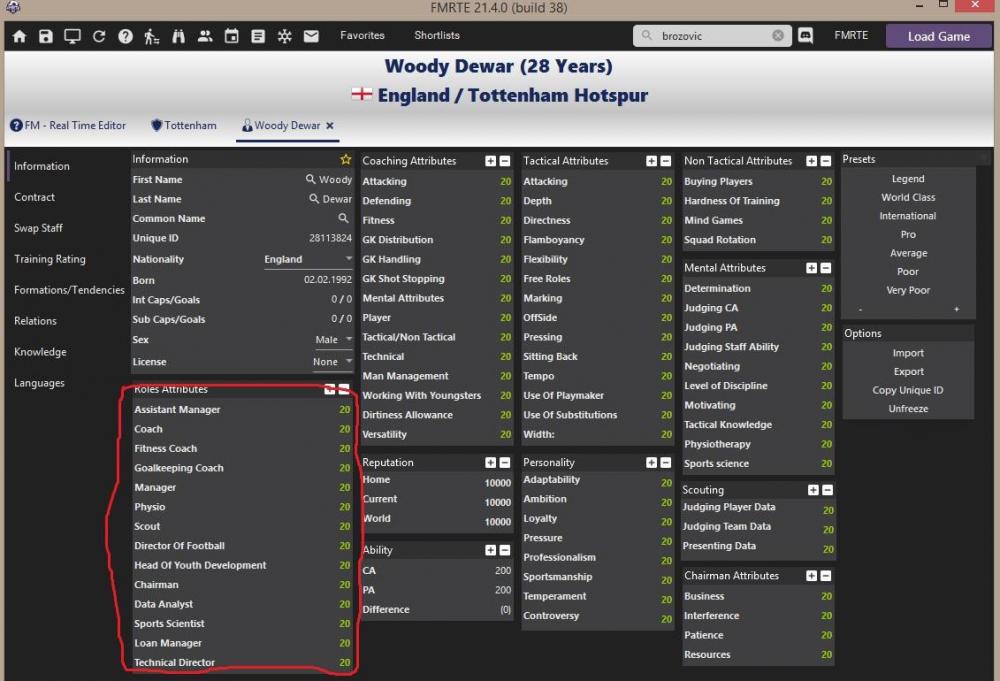Clear the search field with X
This screenshot has height=681, width=1000.
pyautogui.click(x=778, y=36)
